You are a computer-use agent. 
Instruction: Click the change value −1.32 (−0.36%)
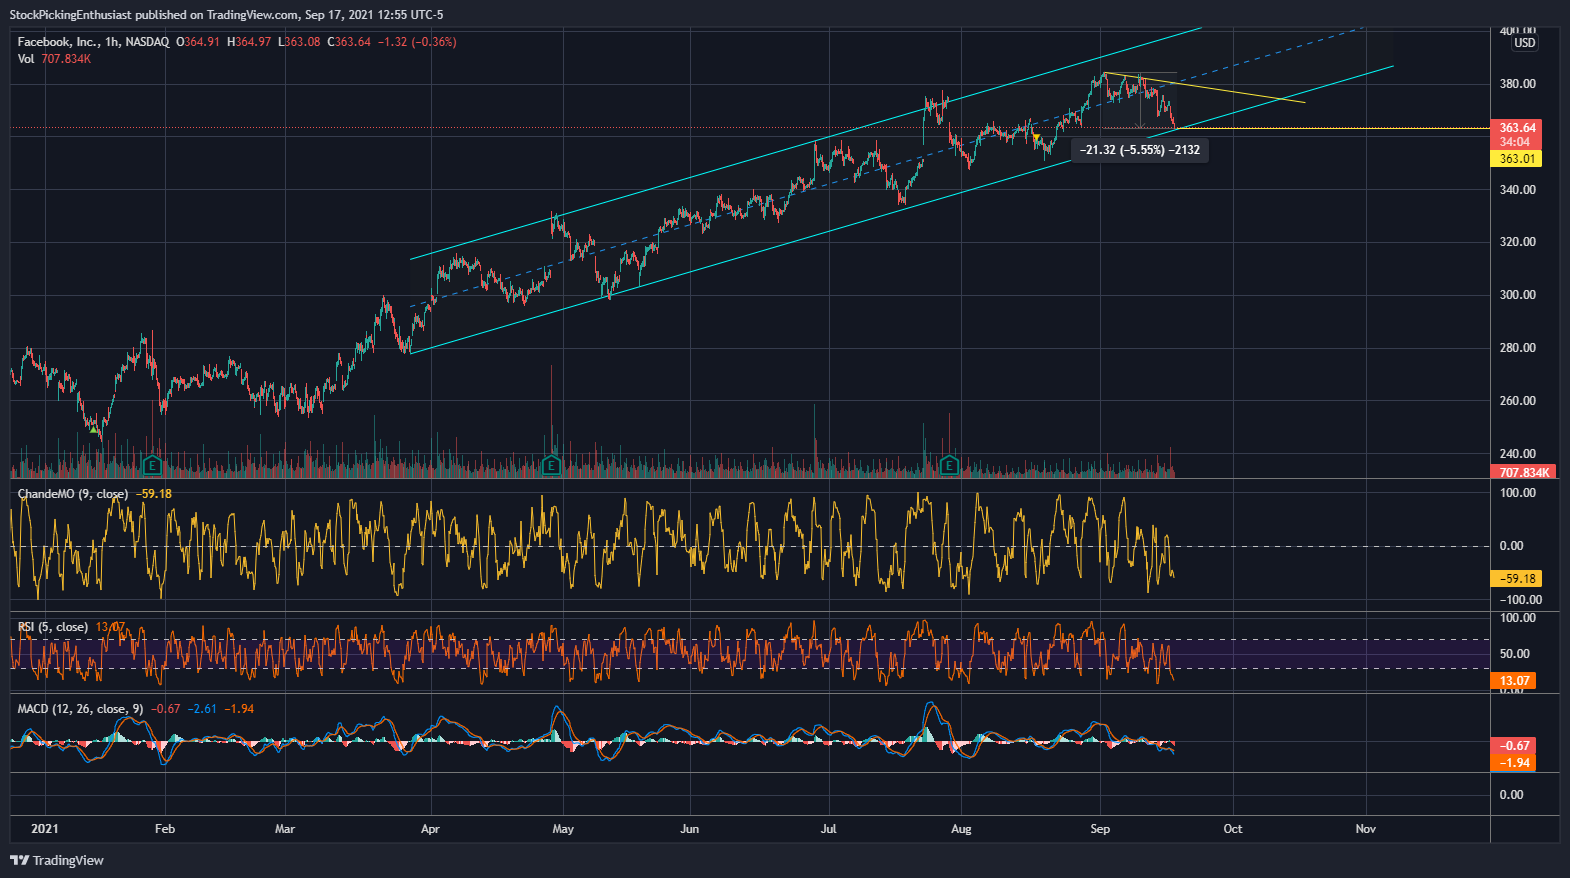pos(417,42)
